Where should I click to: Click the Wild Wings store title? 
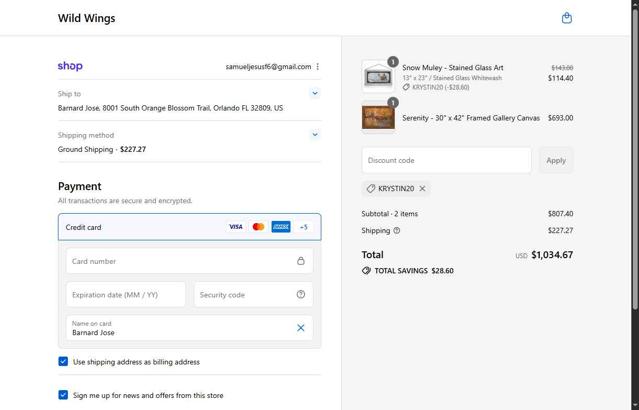[x=86, y=18]
